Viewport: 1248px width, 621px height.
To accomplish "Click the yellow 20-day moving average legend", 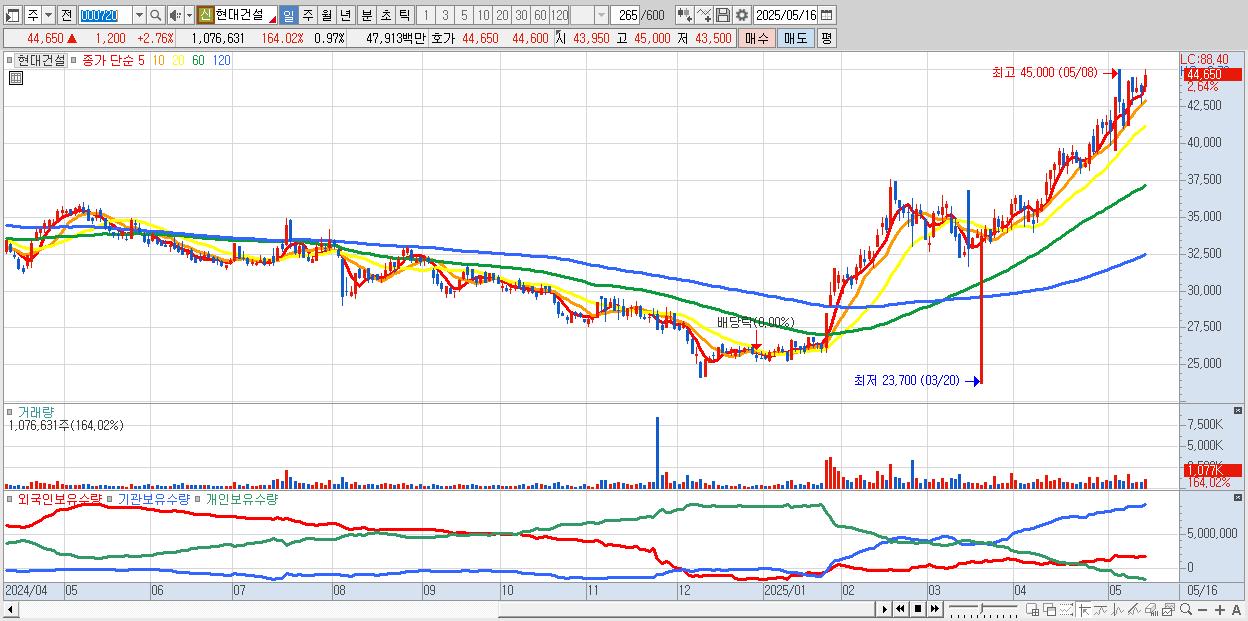I will pyautogui.click(x=177, y=60).
